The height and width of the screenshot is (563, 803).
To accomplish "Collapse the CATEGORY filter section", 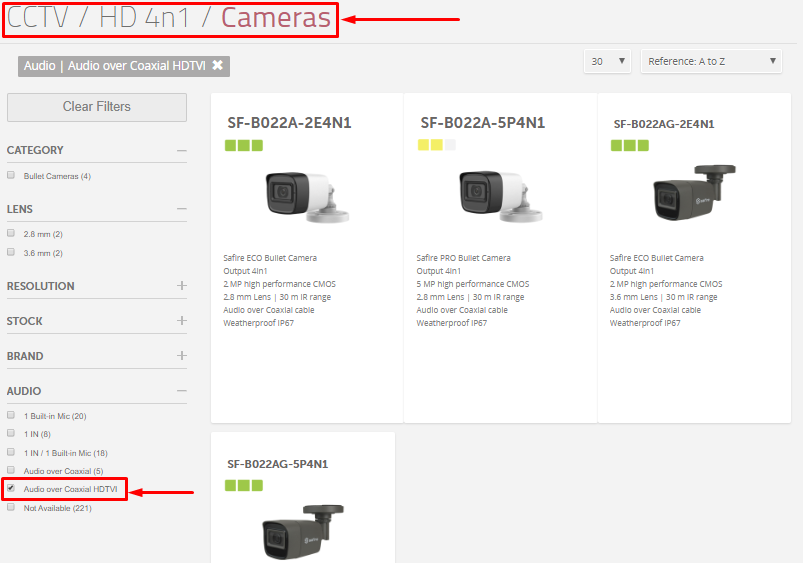I will click(182, 151).
